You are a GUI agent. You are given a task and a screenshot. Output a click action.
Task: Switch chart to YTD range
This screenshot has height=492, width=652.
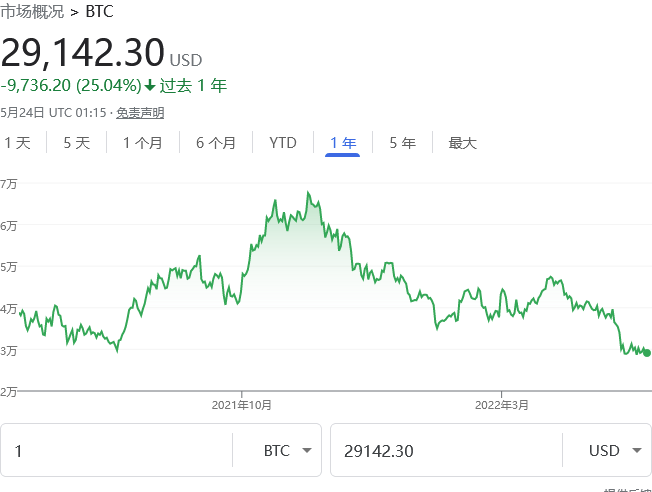pyautogui.click(x=283, y=143)
